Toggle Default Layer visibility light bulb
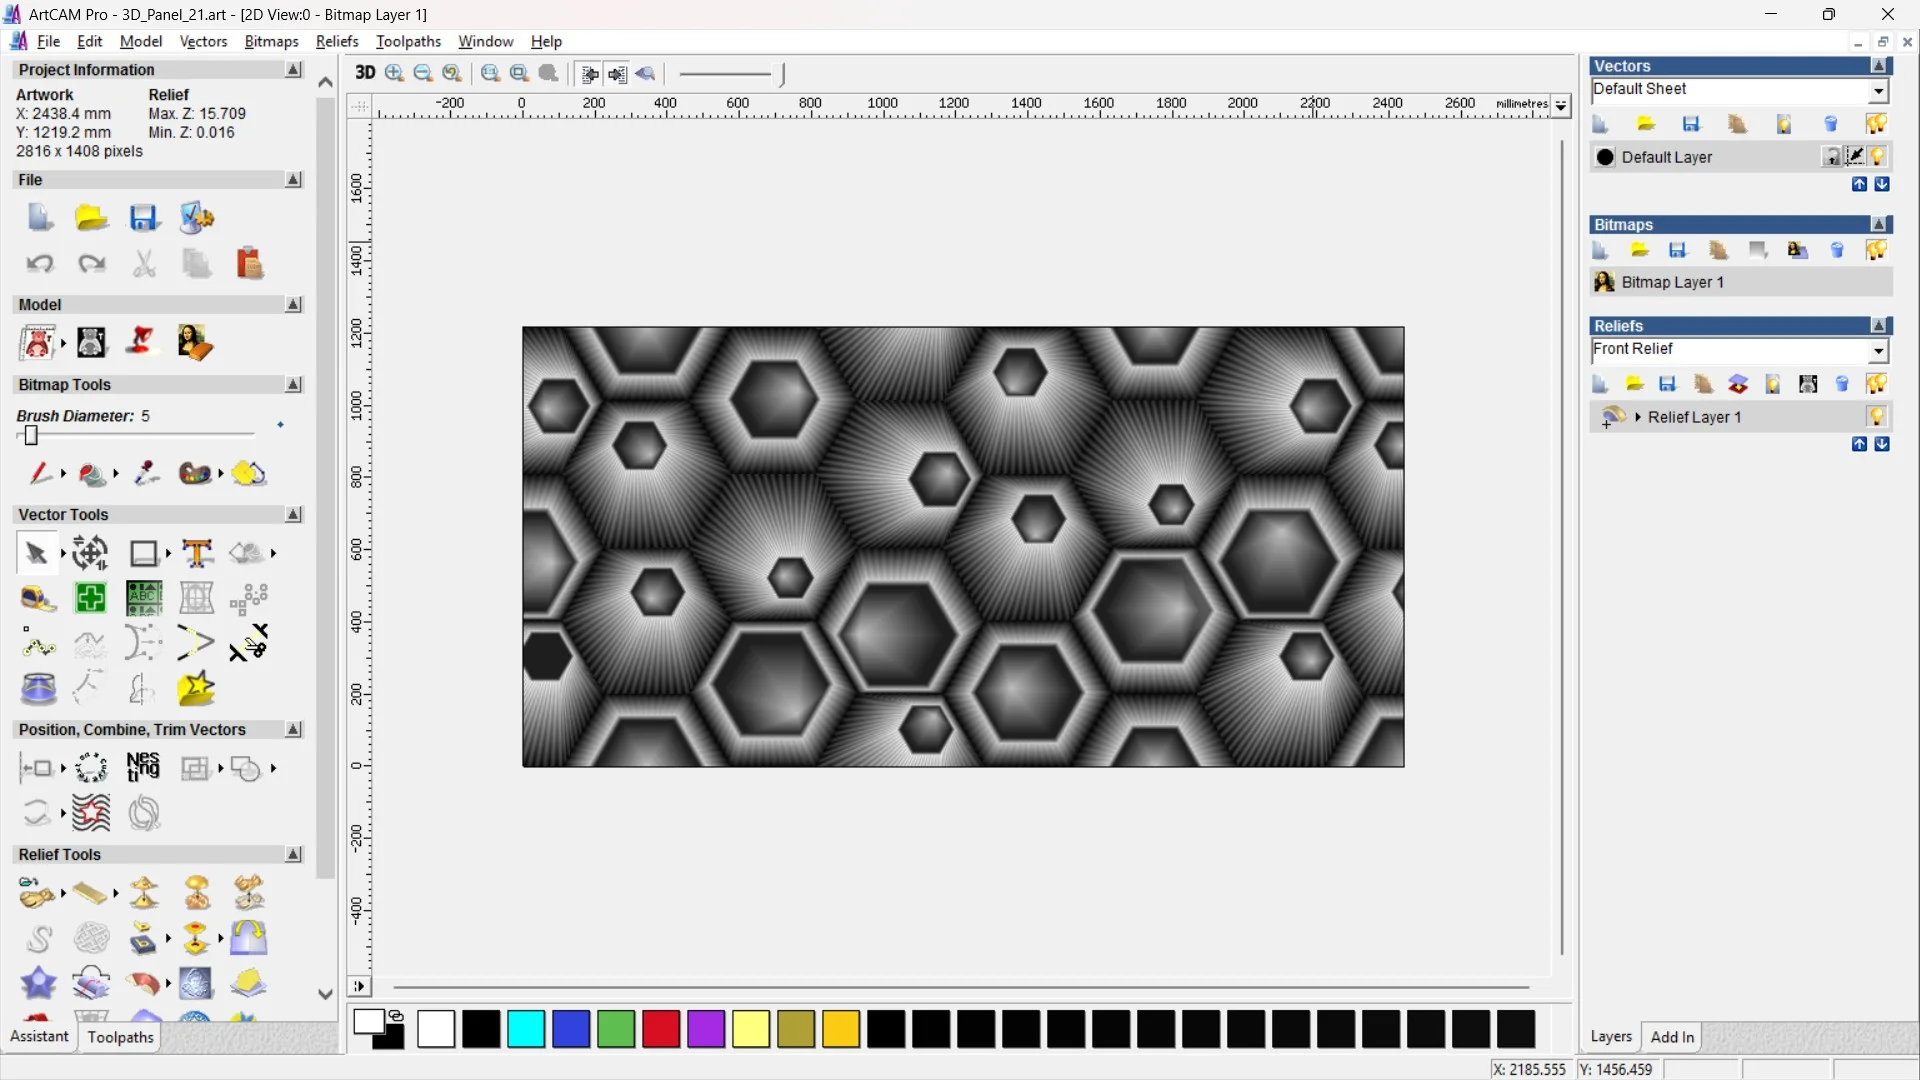The width and height of the screenshot is (1920, 1080). (x=1877, y=157)
